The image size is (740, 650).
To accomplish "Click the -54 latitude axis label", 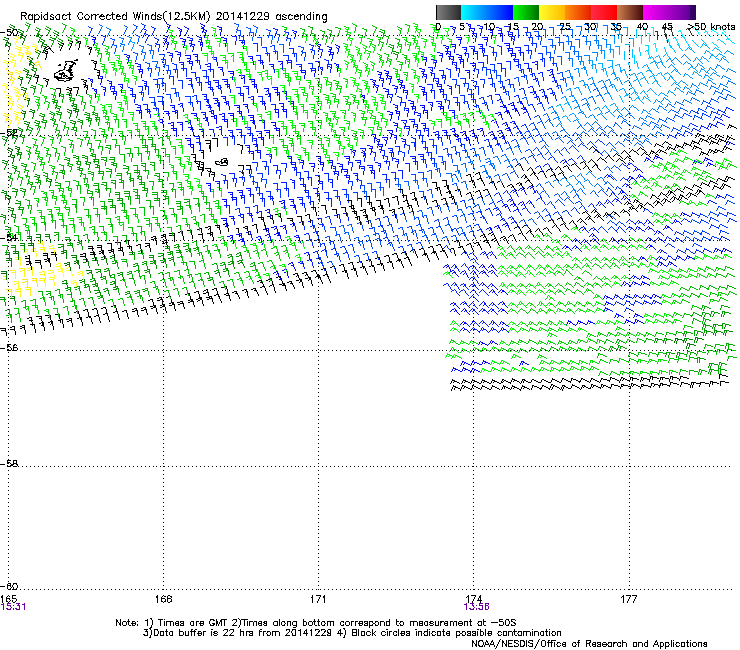I will point(8,237).
